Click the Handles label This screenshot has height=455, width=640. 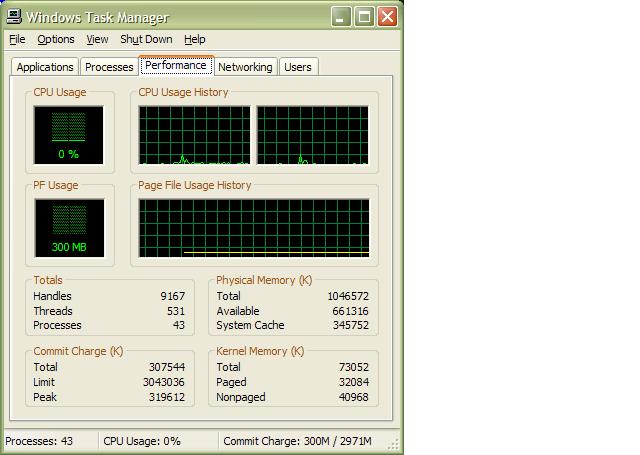point(52,296)
